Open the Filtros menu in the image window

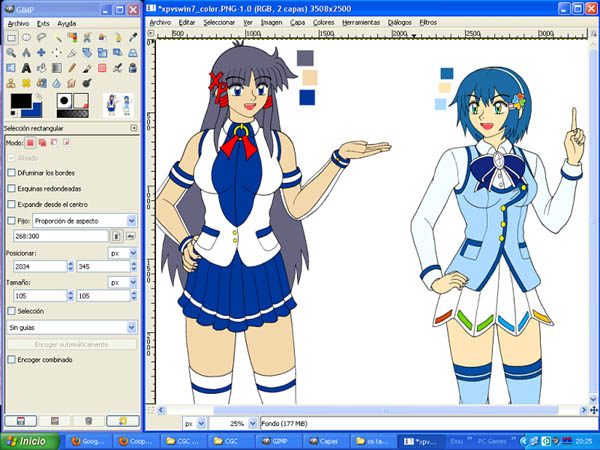pos(428,23)
